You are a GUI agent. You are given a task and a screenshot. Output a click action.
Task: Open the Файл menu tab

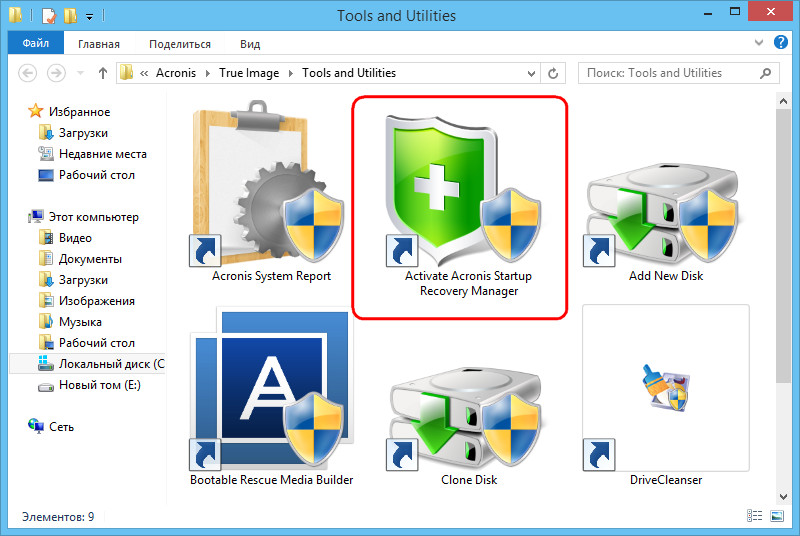pyautogui.click(x=36, y=43)
